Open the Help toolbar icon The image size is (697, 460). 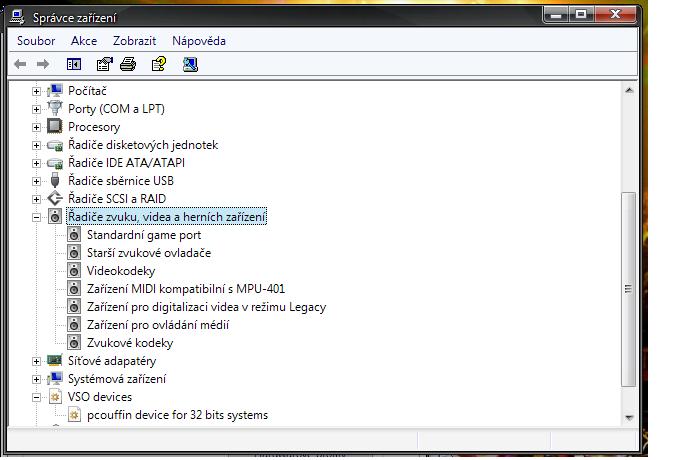(159, 64)
